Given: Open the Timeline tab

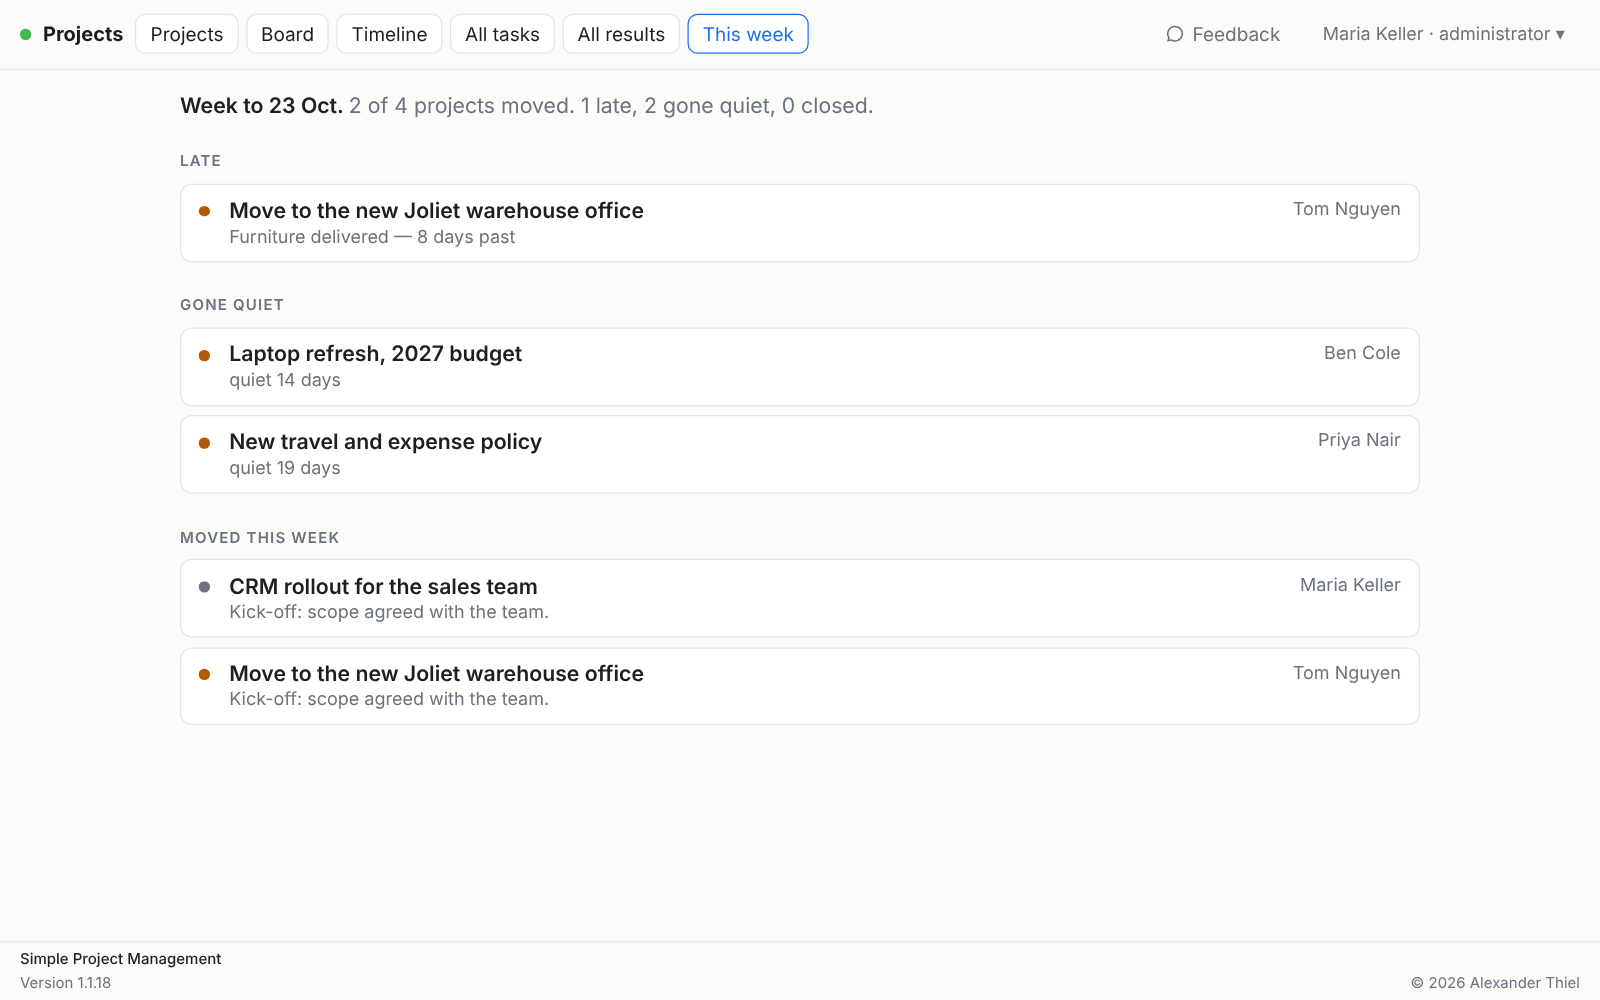Looking at the screenshot, I should tap(389, 34).
